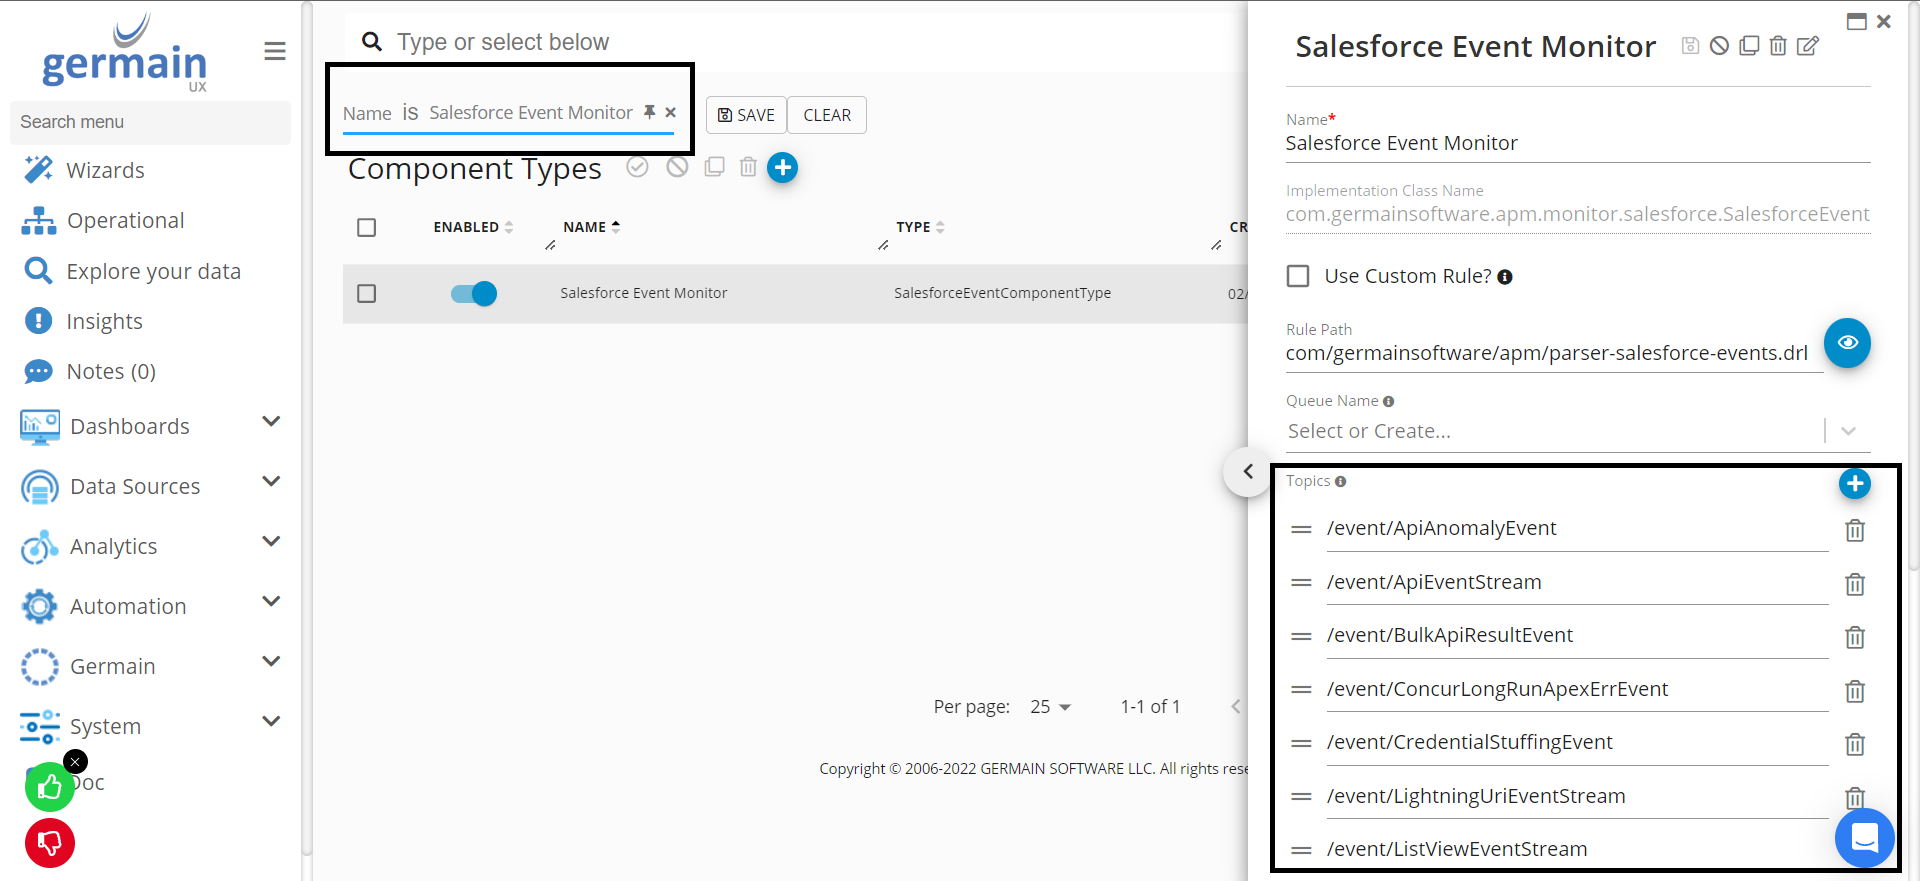The image size is (1920, 881).
Task: Select the Salesforce Event Monitor row checkbox
Action: [x=367, y=293]
